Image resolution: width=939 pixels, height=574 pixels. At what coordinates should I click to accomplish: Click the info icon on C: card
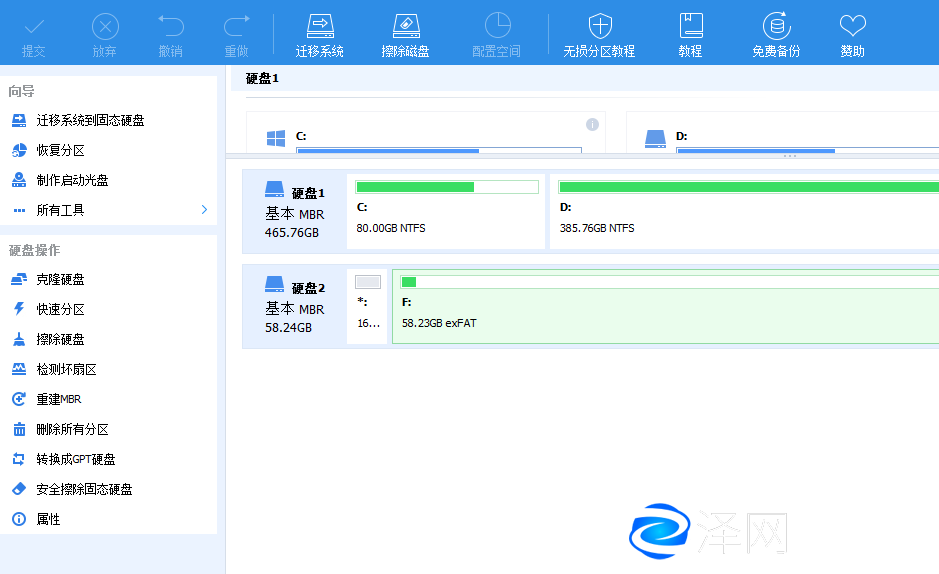(592, 124)
